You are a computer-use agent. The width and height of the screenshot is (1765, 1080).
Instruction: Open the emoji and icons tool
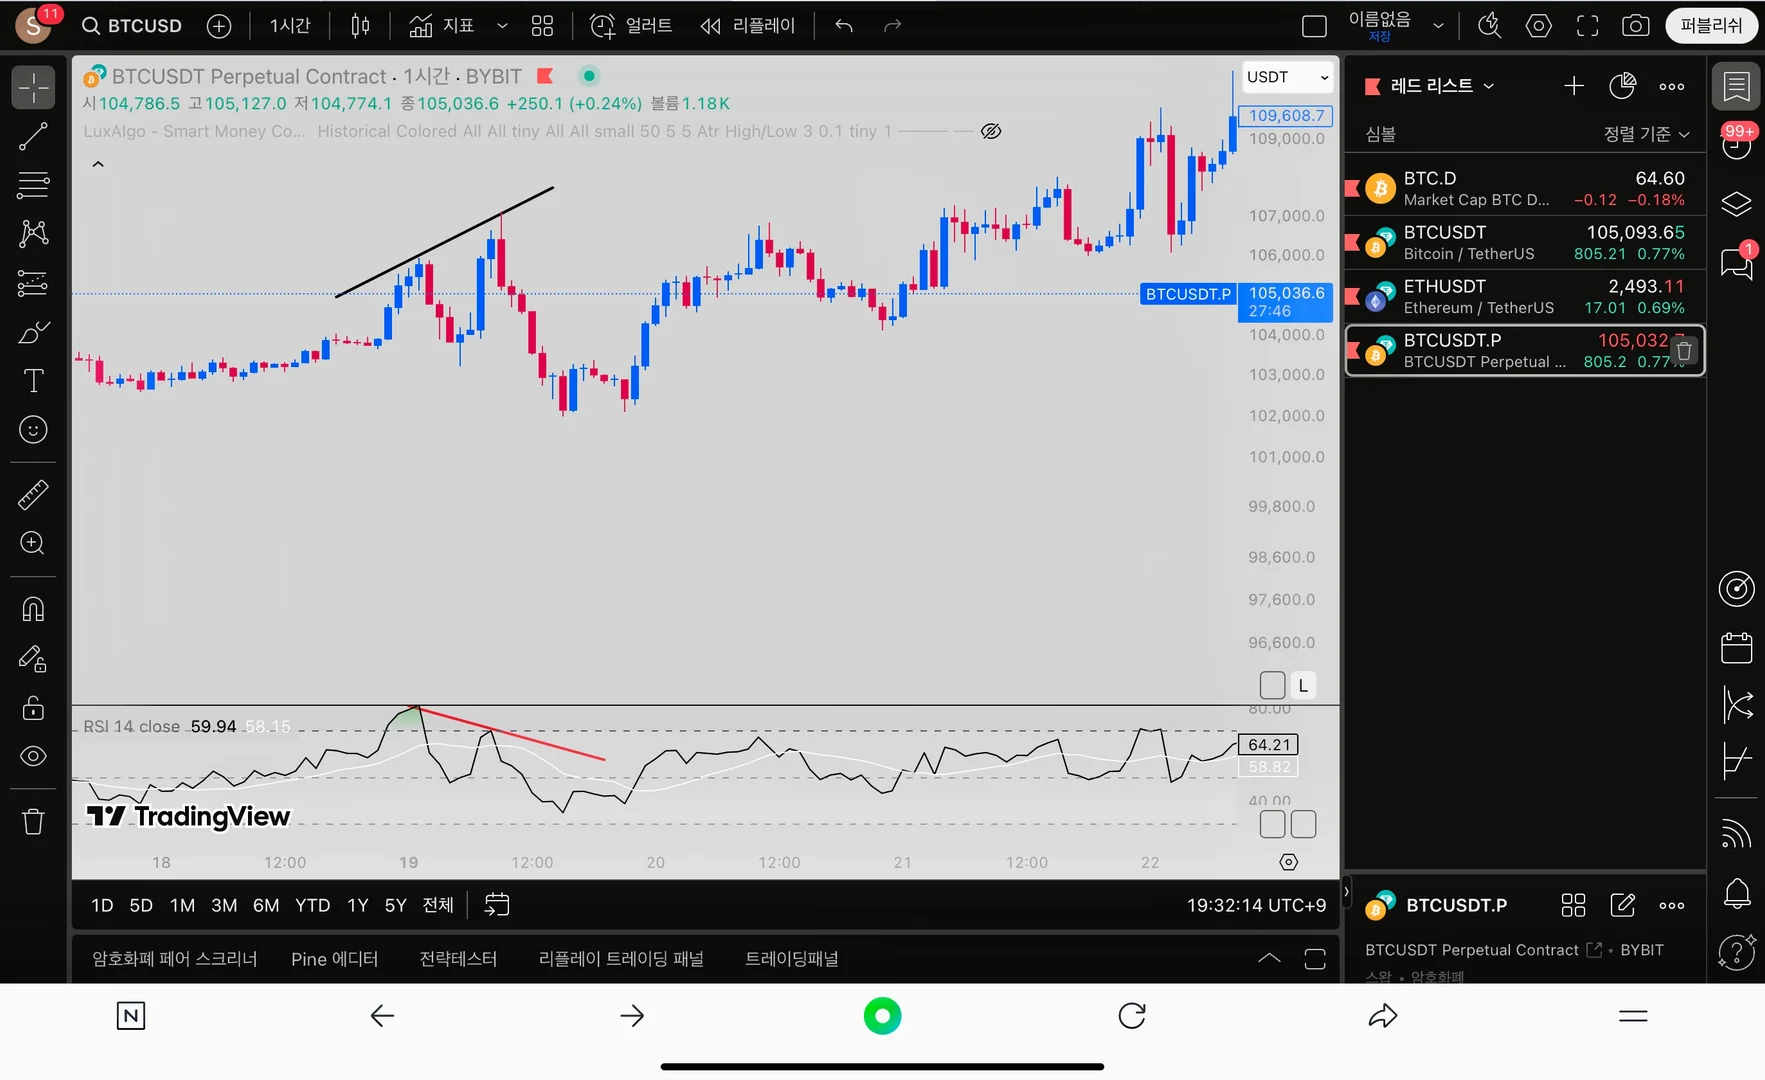(x=33, y=430)
